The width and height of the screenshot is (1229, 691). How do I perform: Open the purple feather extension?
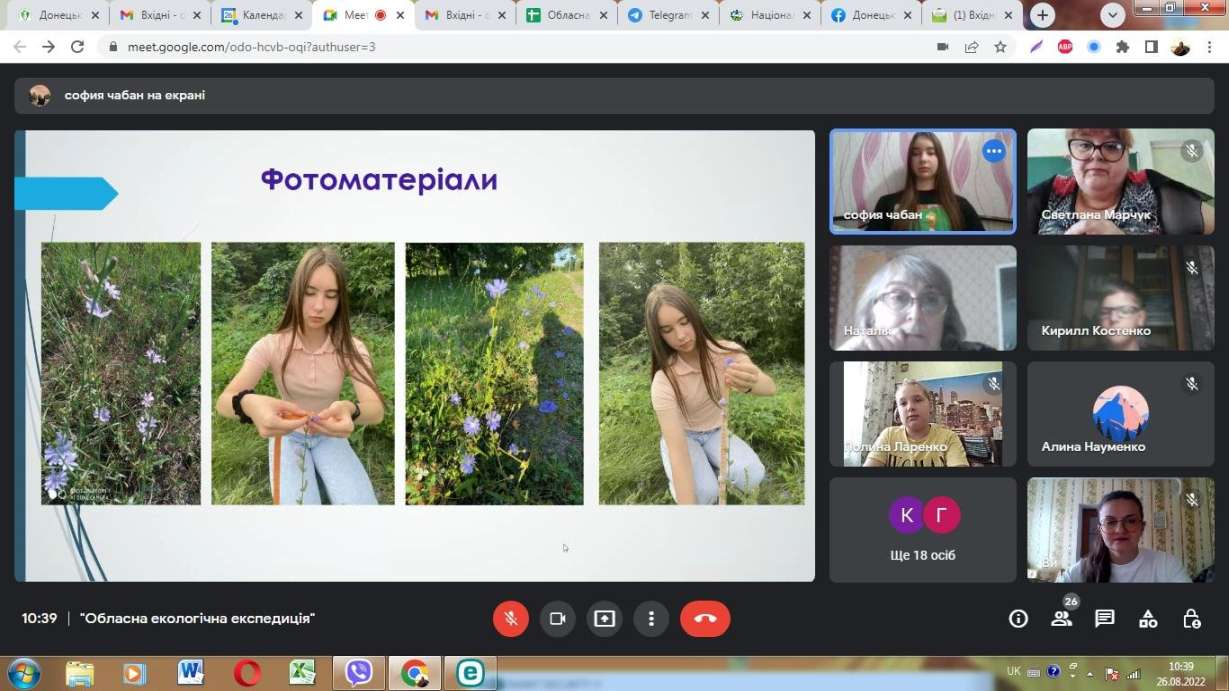click(1037, 47)
